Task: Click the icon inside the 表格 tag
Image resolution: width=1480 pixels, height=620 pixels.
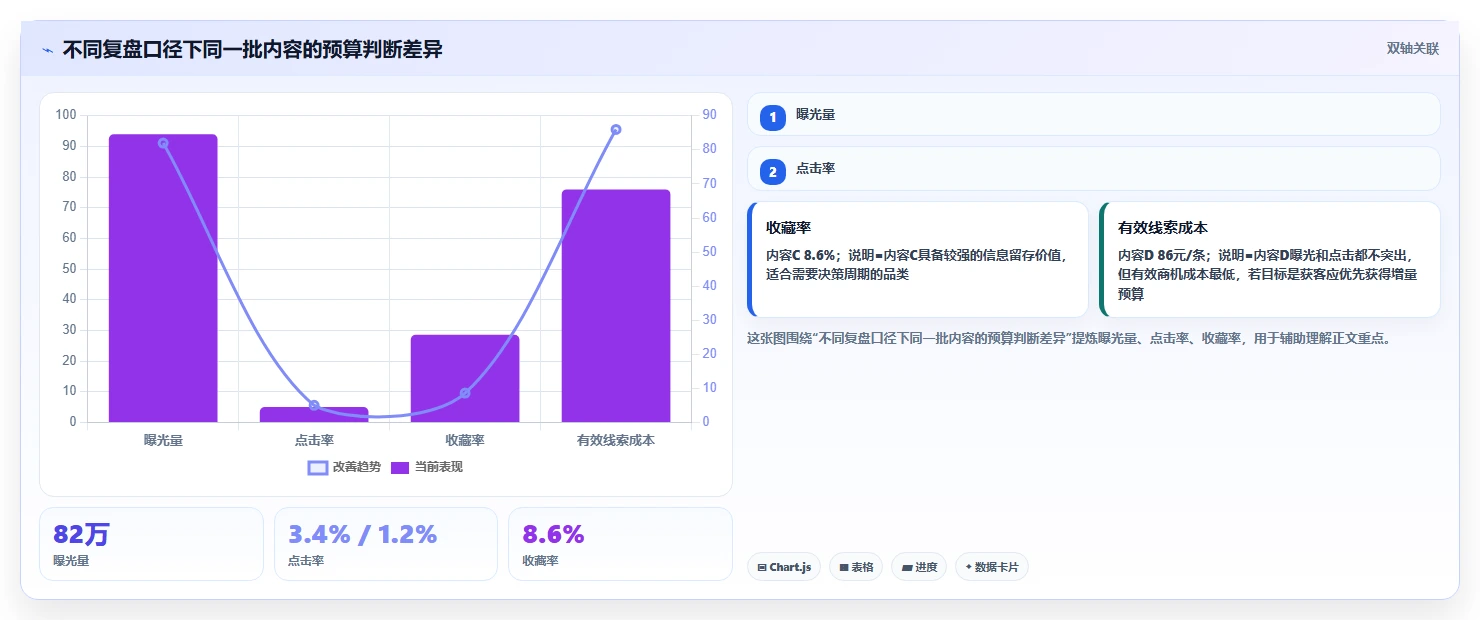Action: coord(844,567)
